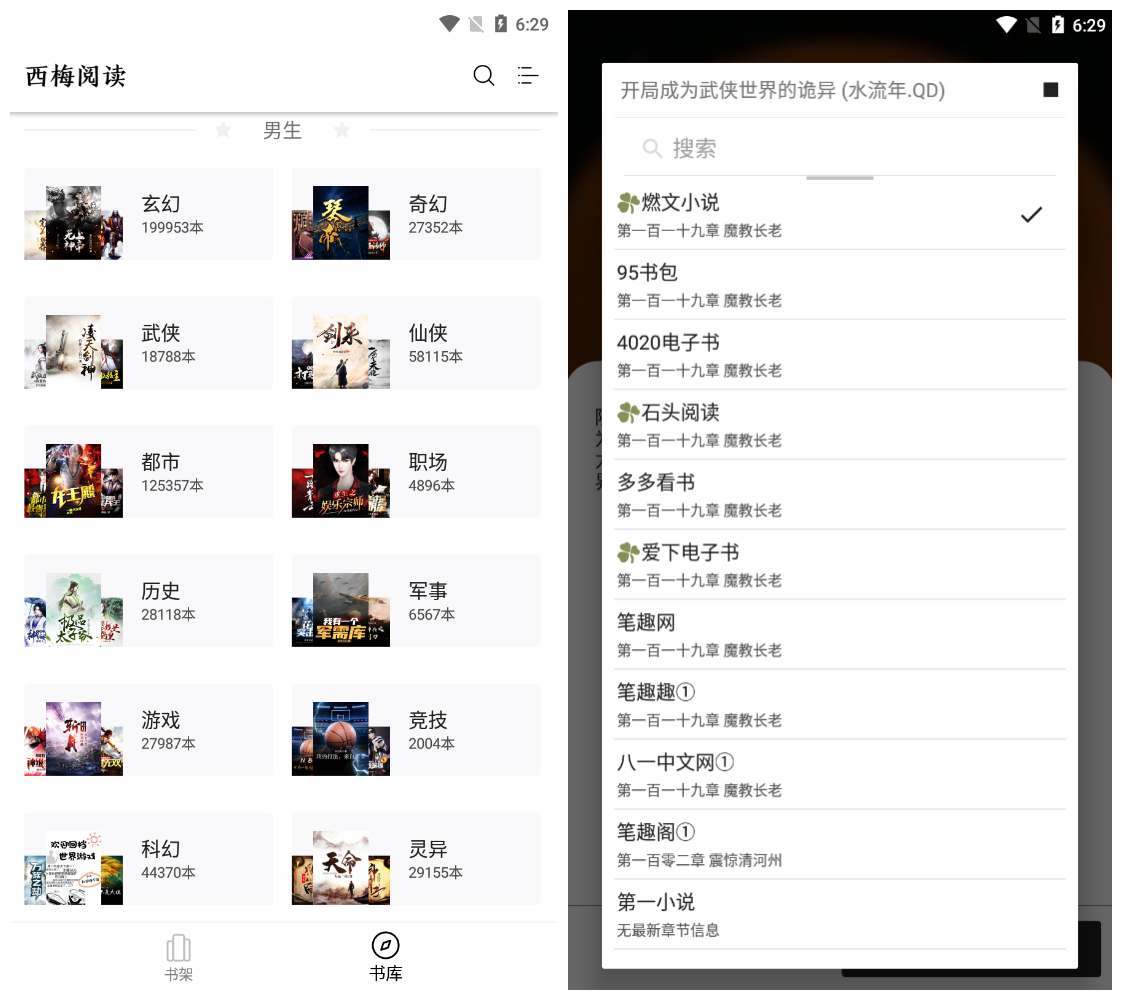Viewport: 1122px width, 1000px height.
Task: Open the filter/sort icon beside search
Action: [528, 76]
